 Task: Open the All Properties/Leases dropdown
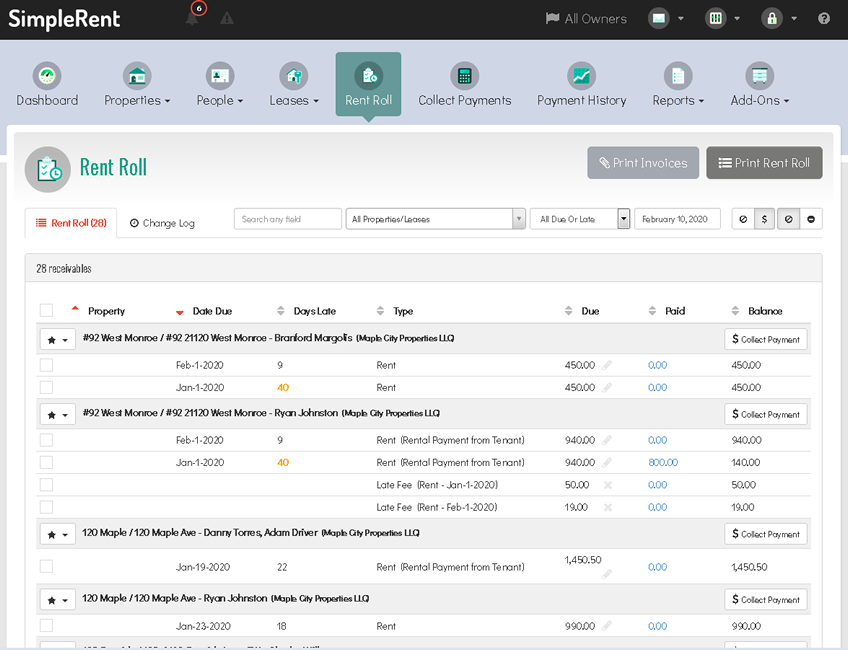click(435, 219)
